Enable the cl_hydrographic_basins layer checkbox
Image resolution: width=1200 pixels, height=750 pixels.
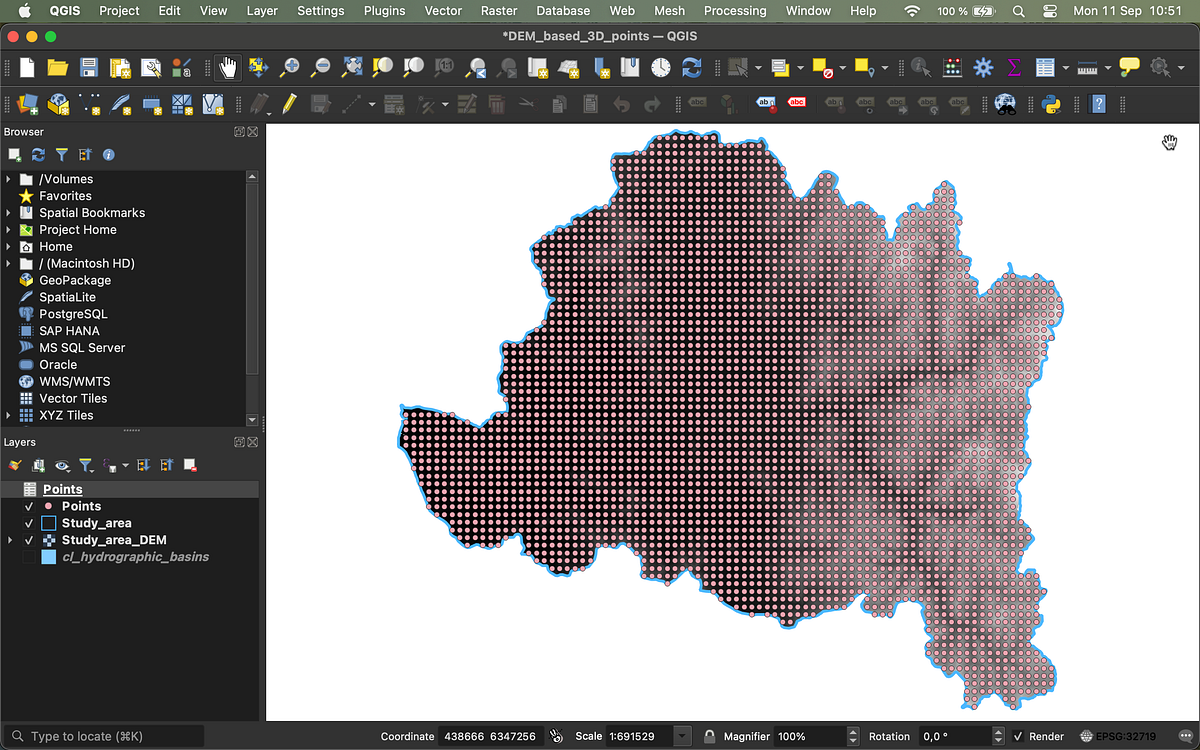(29, 557)
